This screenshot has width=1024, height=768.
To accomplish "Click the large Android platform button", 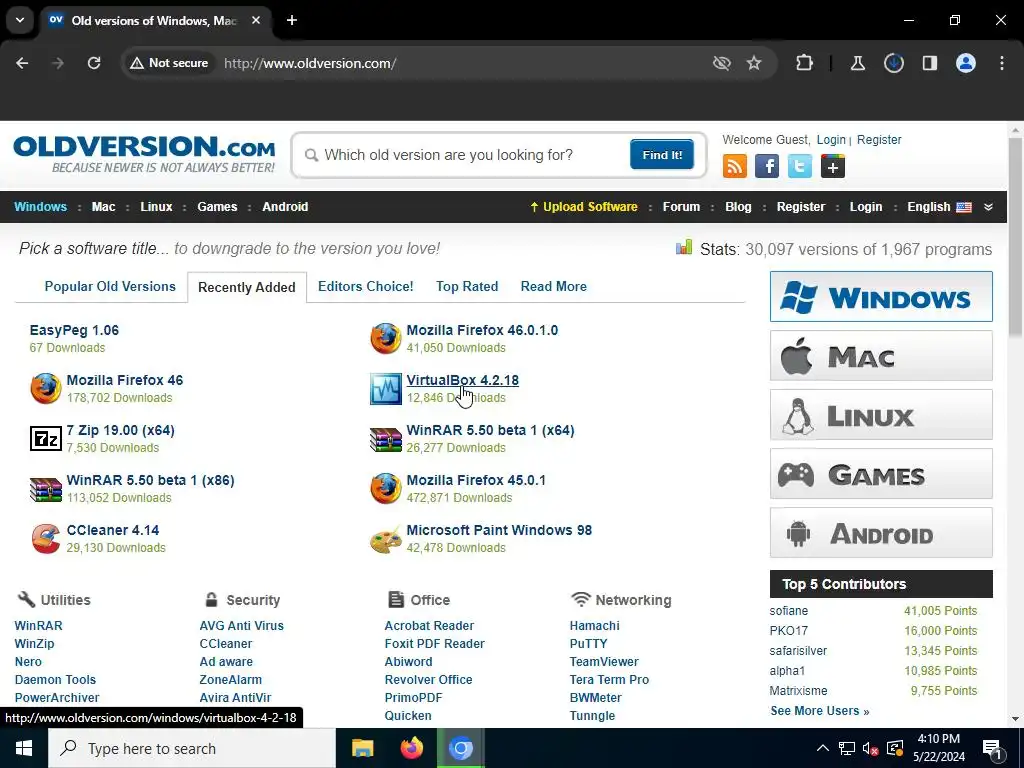I will click(881, 533).
